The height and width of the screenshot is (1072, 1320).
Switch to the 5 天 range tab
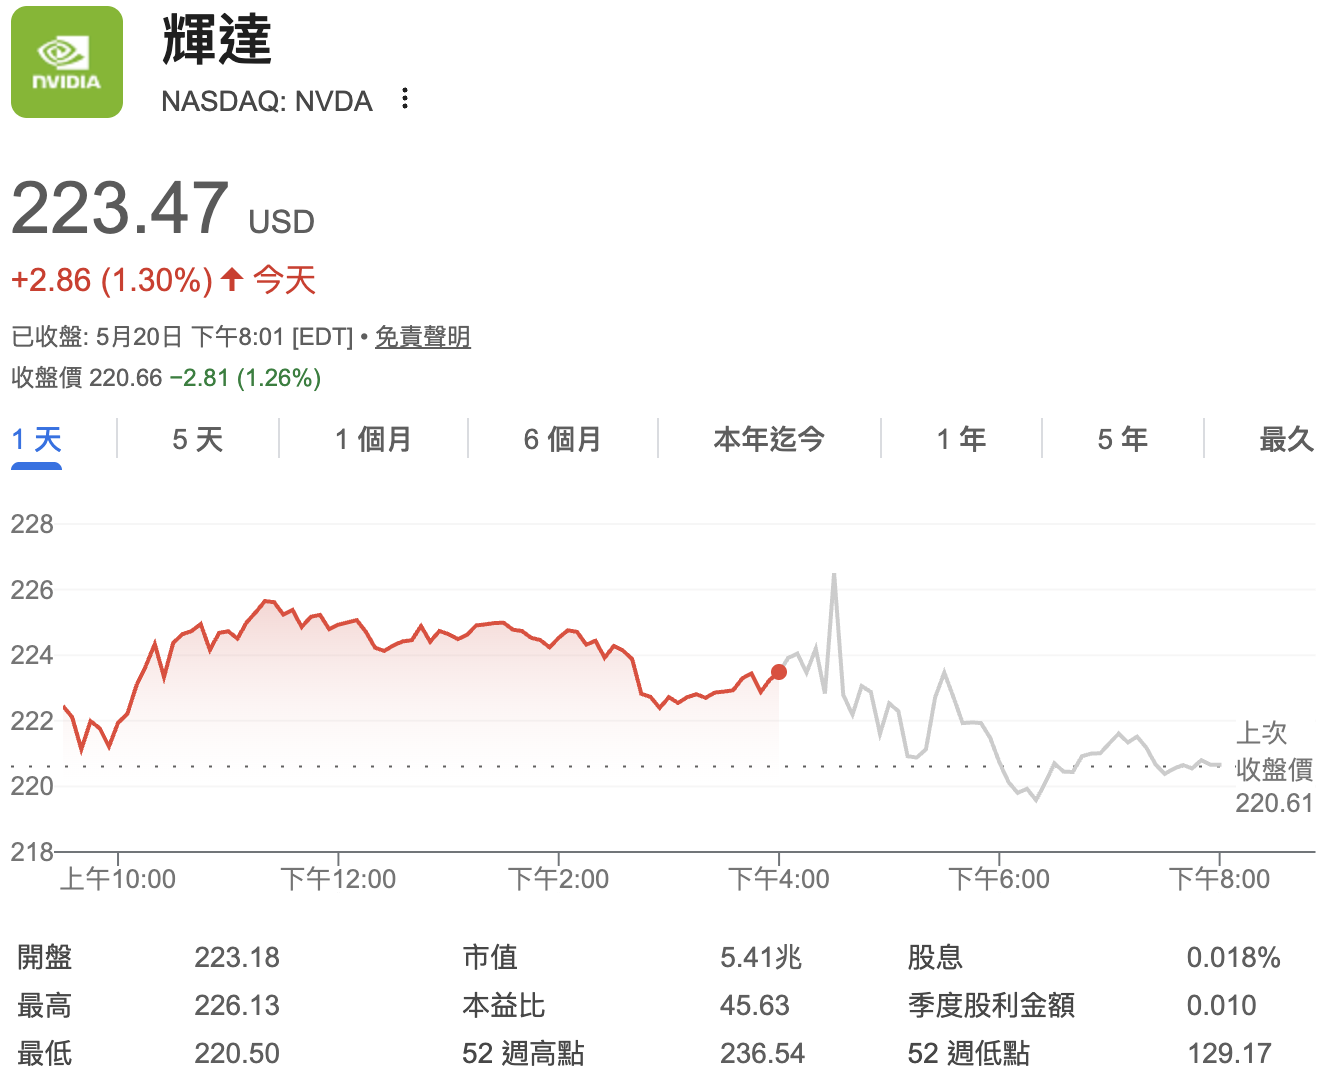[197, 439]
